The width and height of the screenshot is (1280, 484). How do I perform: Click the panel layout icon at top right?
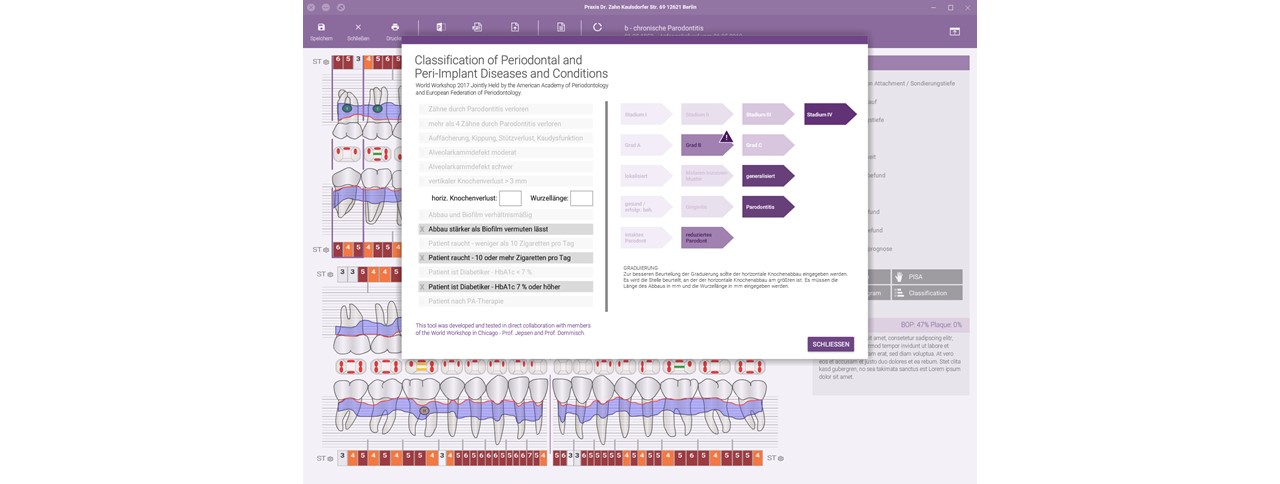[954, 32]
